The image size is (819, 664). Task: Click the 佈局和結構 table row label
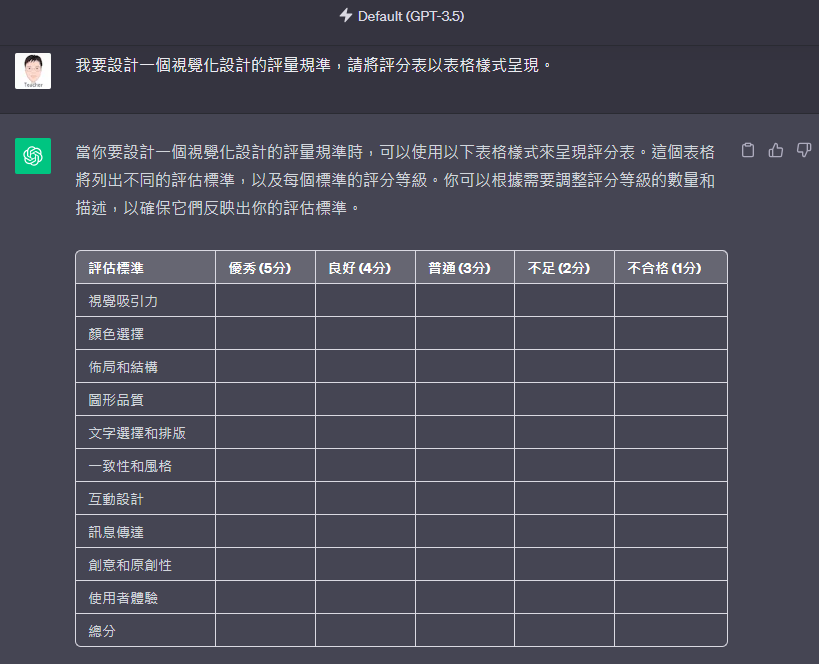click(123, 367)
